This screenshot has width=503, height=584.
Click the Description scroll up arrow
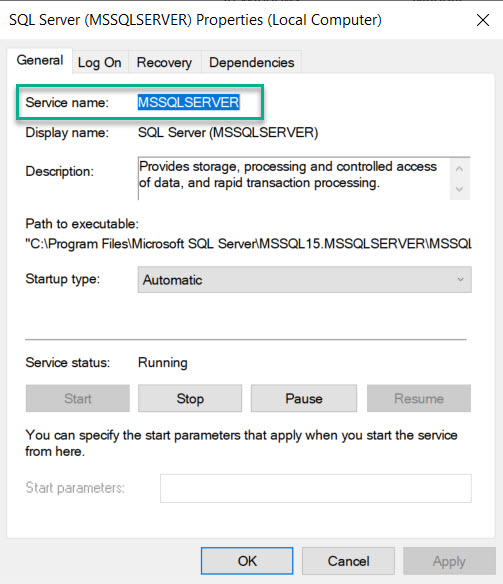click(x=459, y=169)
